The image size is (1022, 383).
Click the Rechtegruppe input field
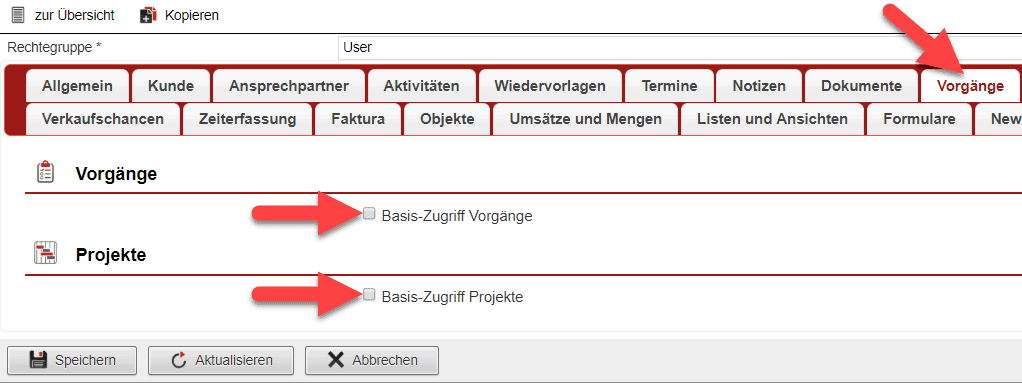coord(680,48)
